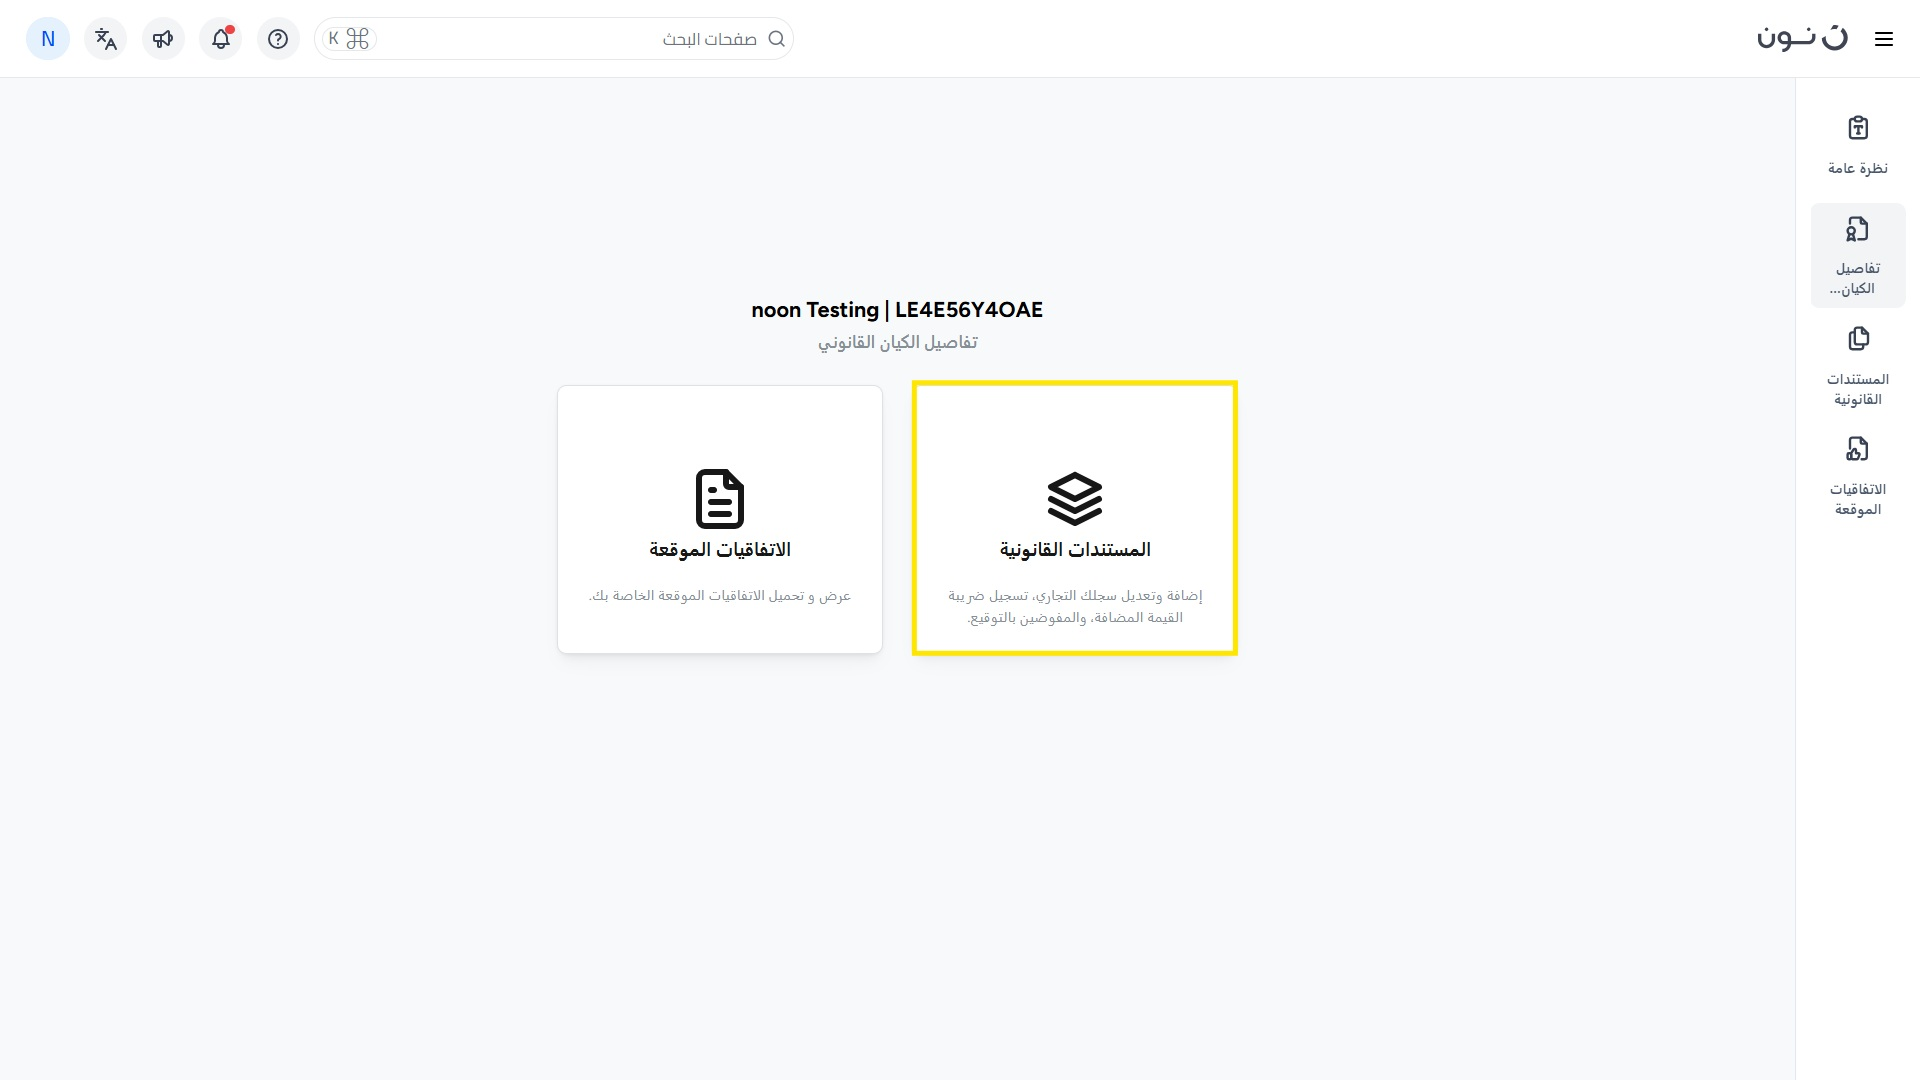This screenshot has width=1920, height=1080.
Task: Click the noon logo
Action: [1802, 38]
